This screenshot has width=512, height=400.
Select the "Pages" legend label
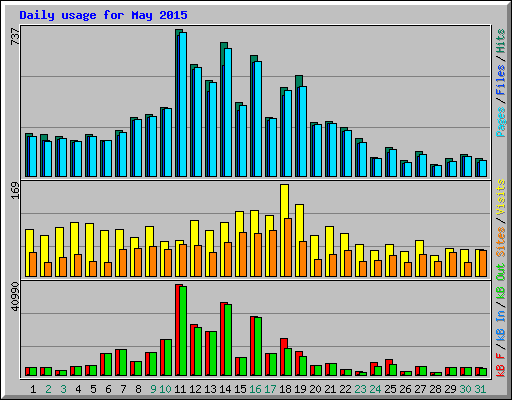point(501,122)
